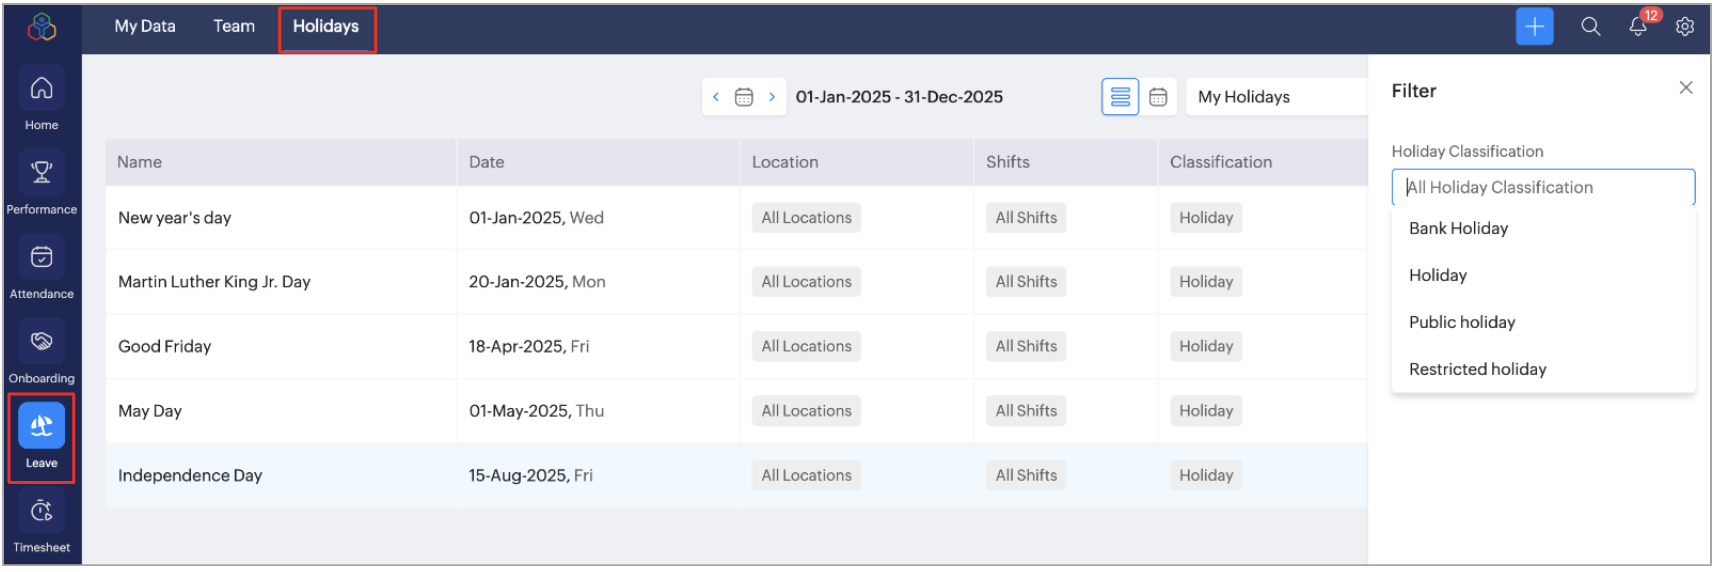Open the Performance trophy icon

pos(41,173)
